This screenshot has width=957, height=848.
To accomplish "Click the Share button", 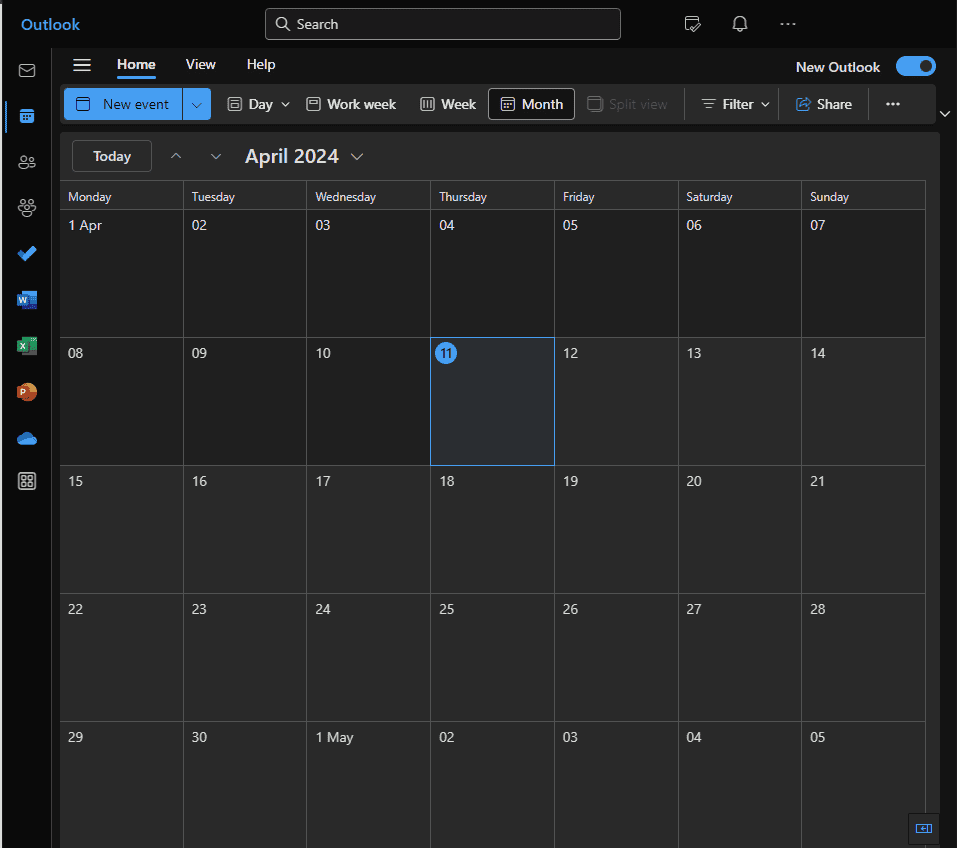I will [x=823, y=104].
